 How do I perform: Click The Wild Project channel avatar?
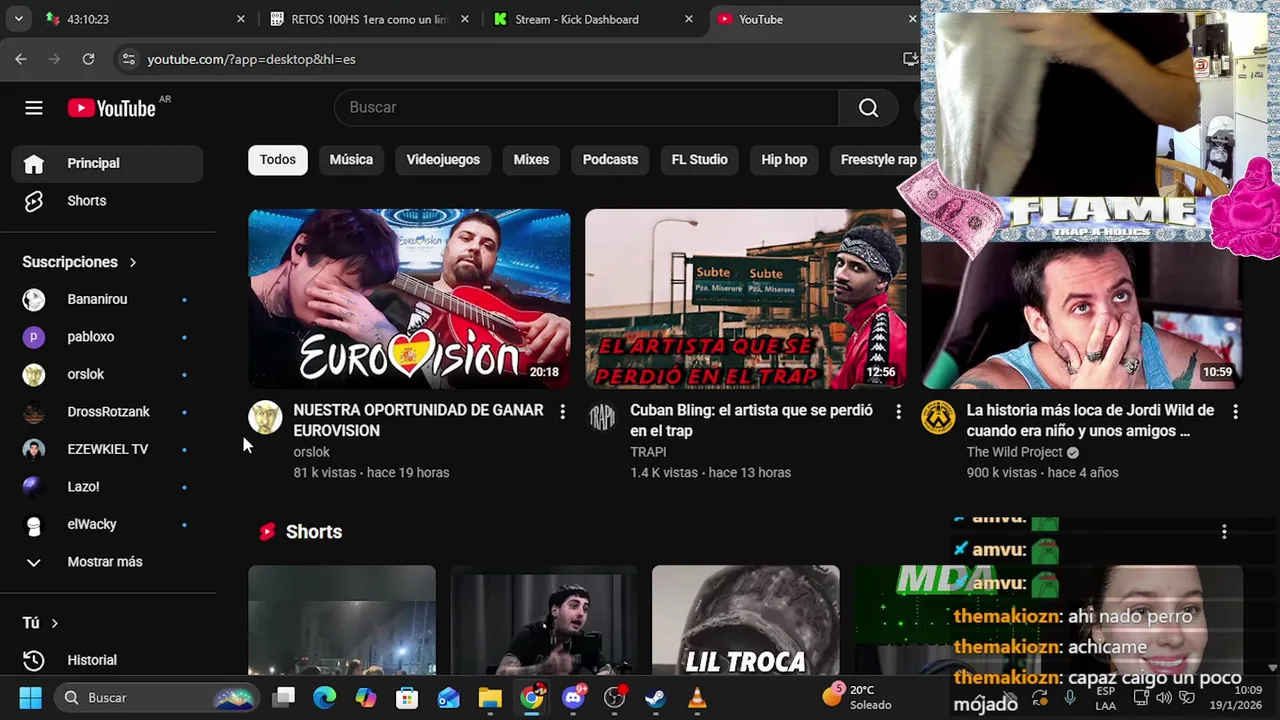[938, 417]
